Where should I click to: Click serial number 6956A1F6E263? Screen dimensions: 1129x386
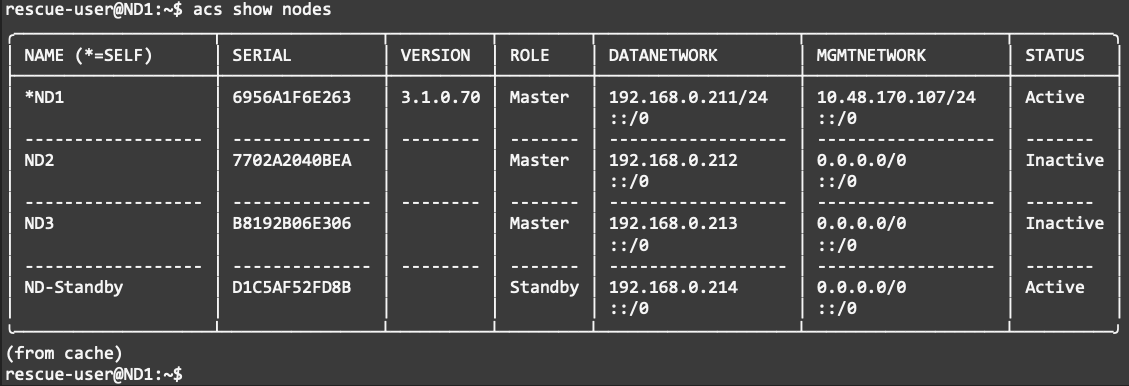[x=292, y=97]
